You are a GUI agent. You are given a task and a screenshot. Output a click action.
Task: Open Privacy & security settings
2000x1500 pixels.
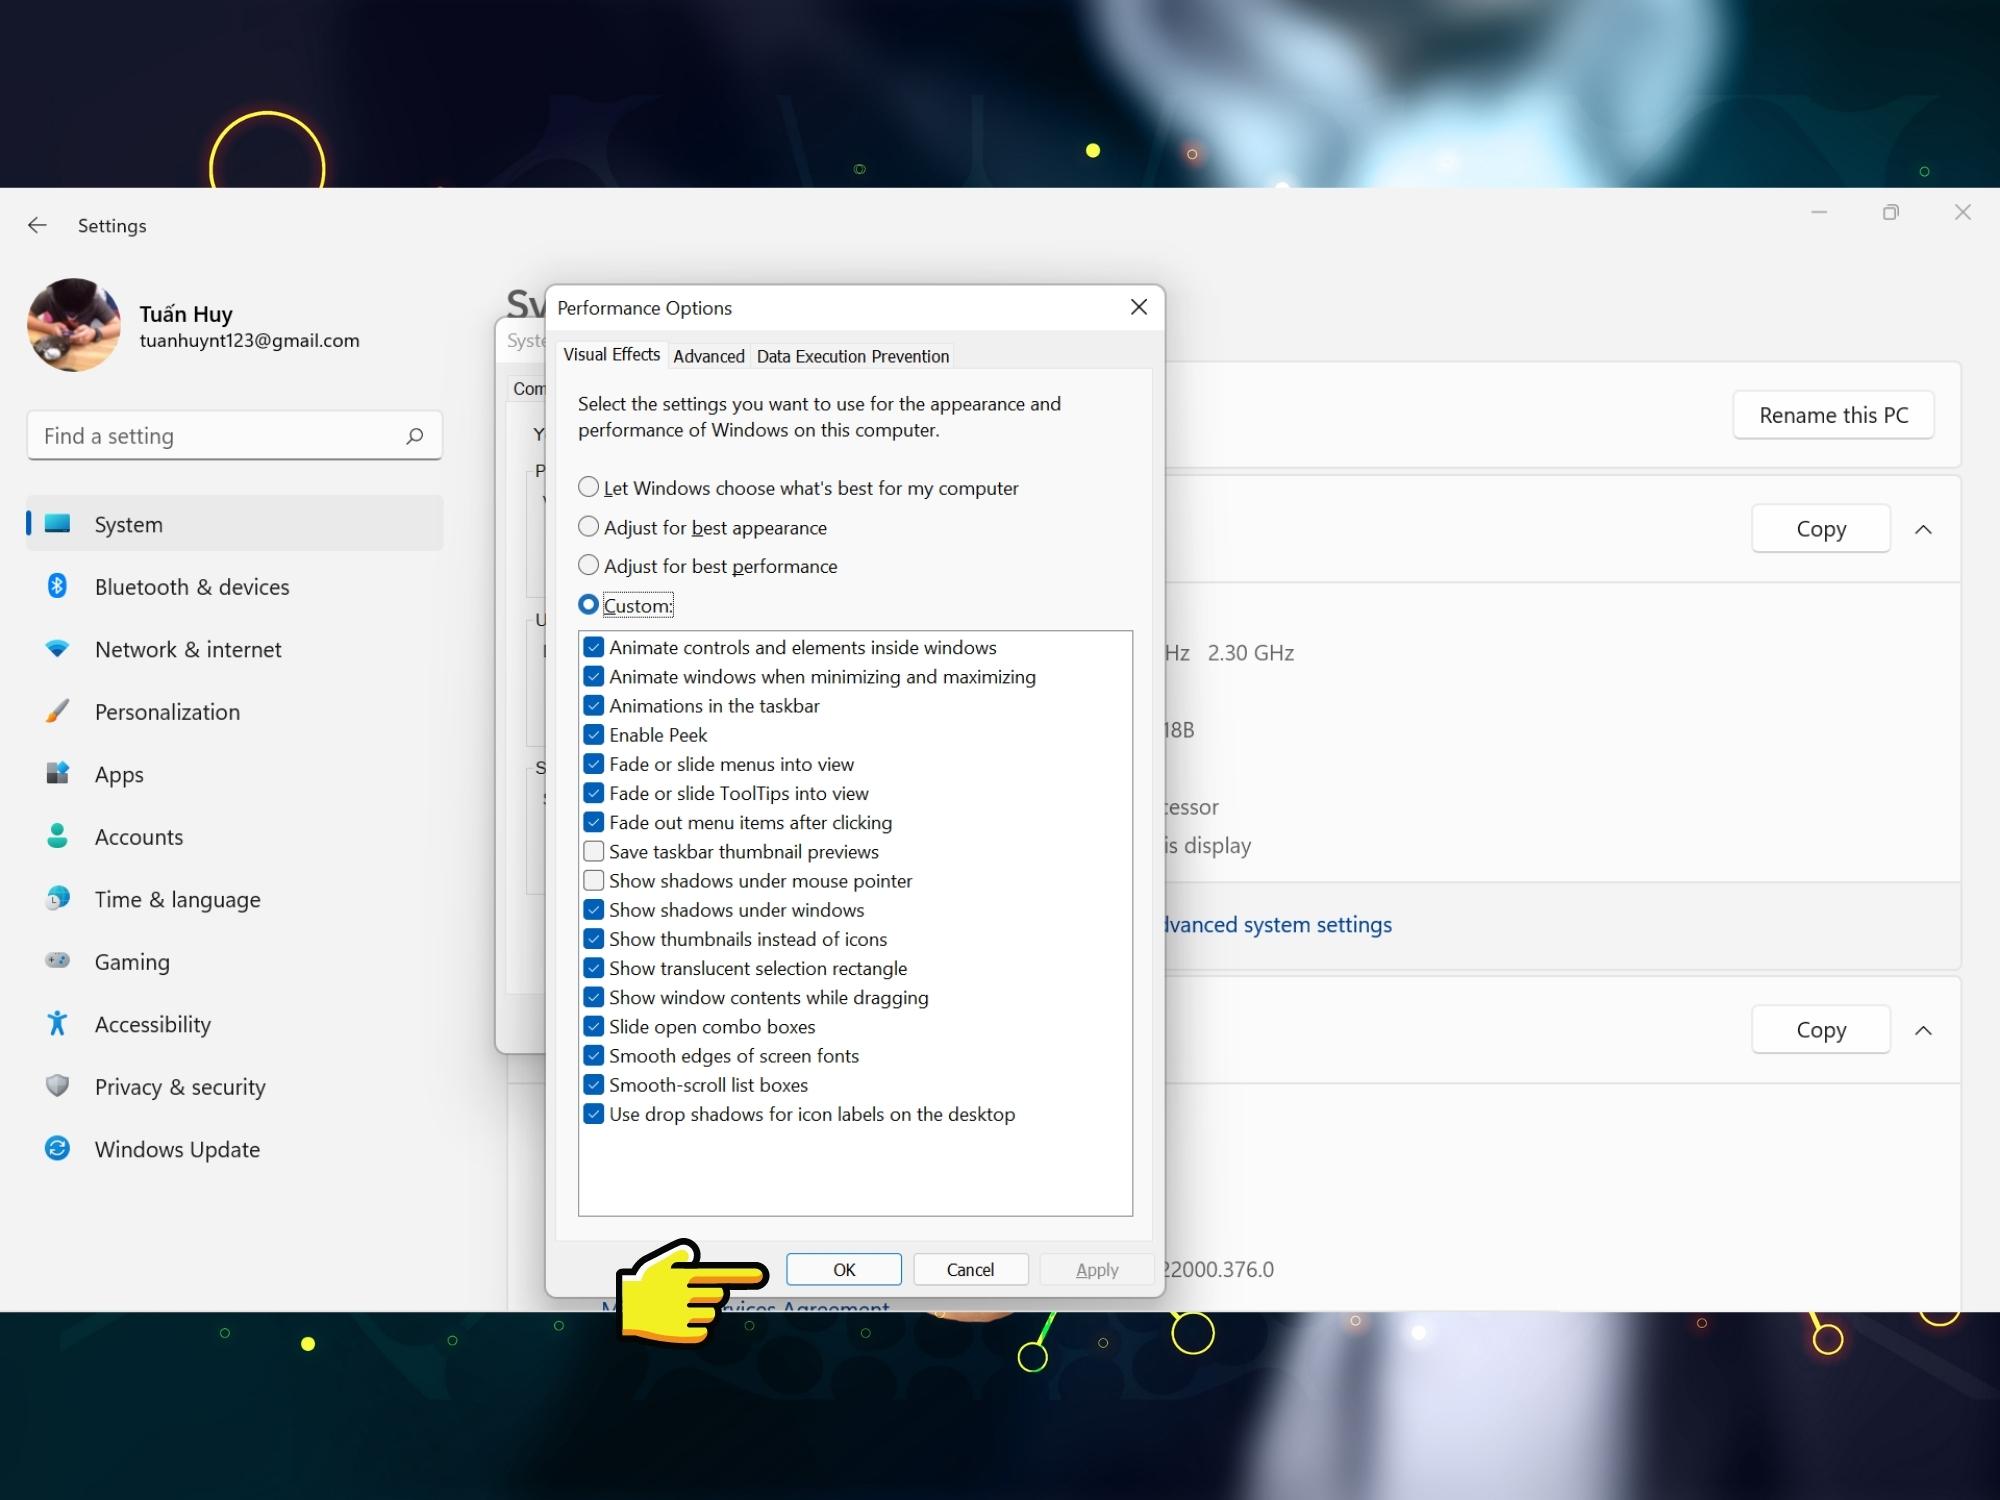click(234, 1086)
